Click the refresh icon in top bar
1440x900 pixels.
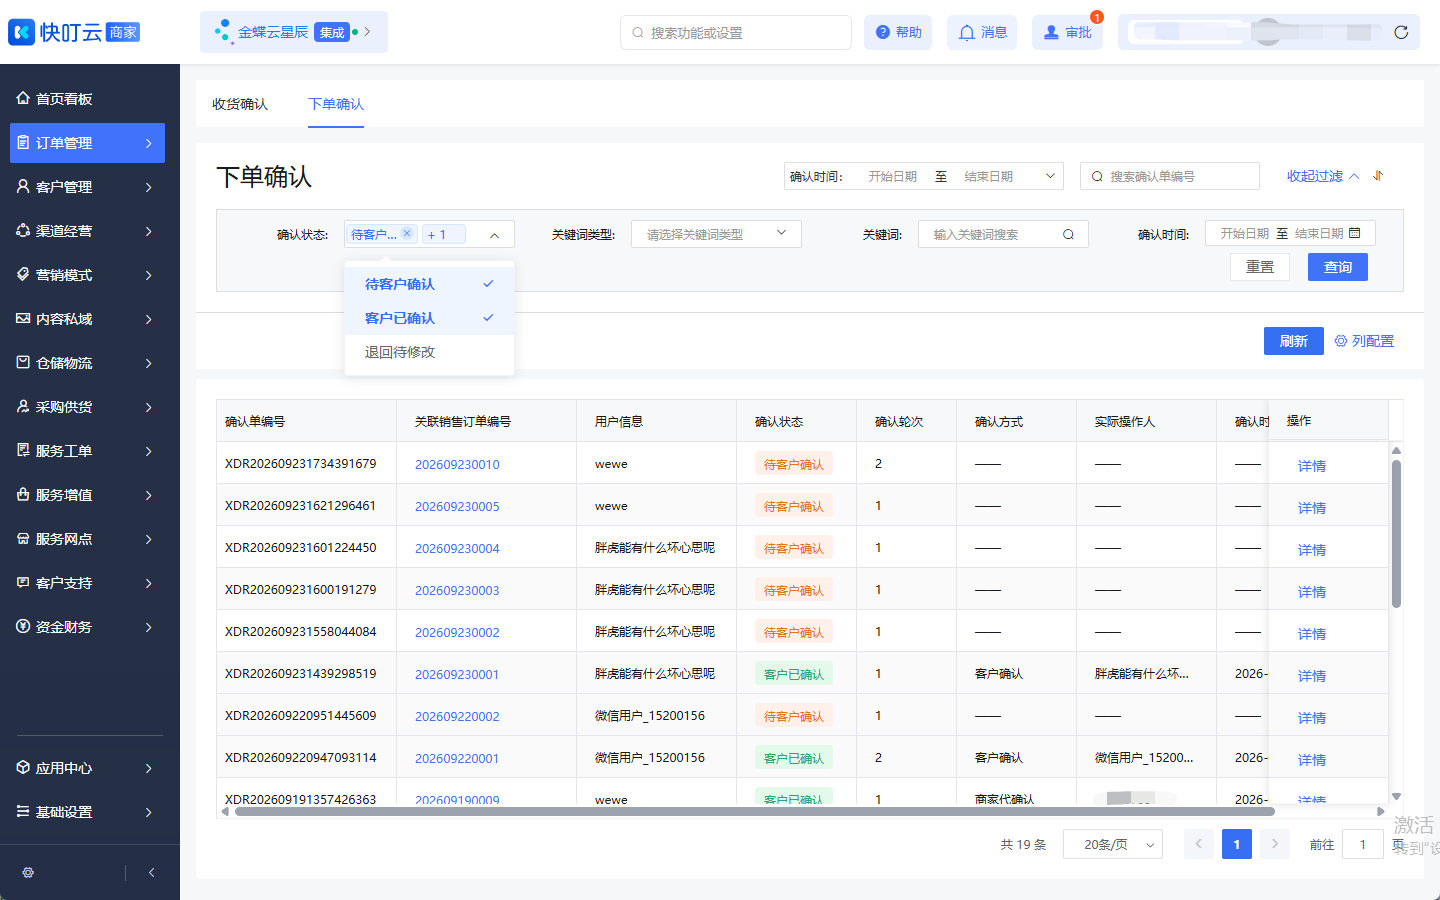click(x=1401, y=32)
